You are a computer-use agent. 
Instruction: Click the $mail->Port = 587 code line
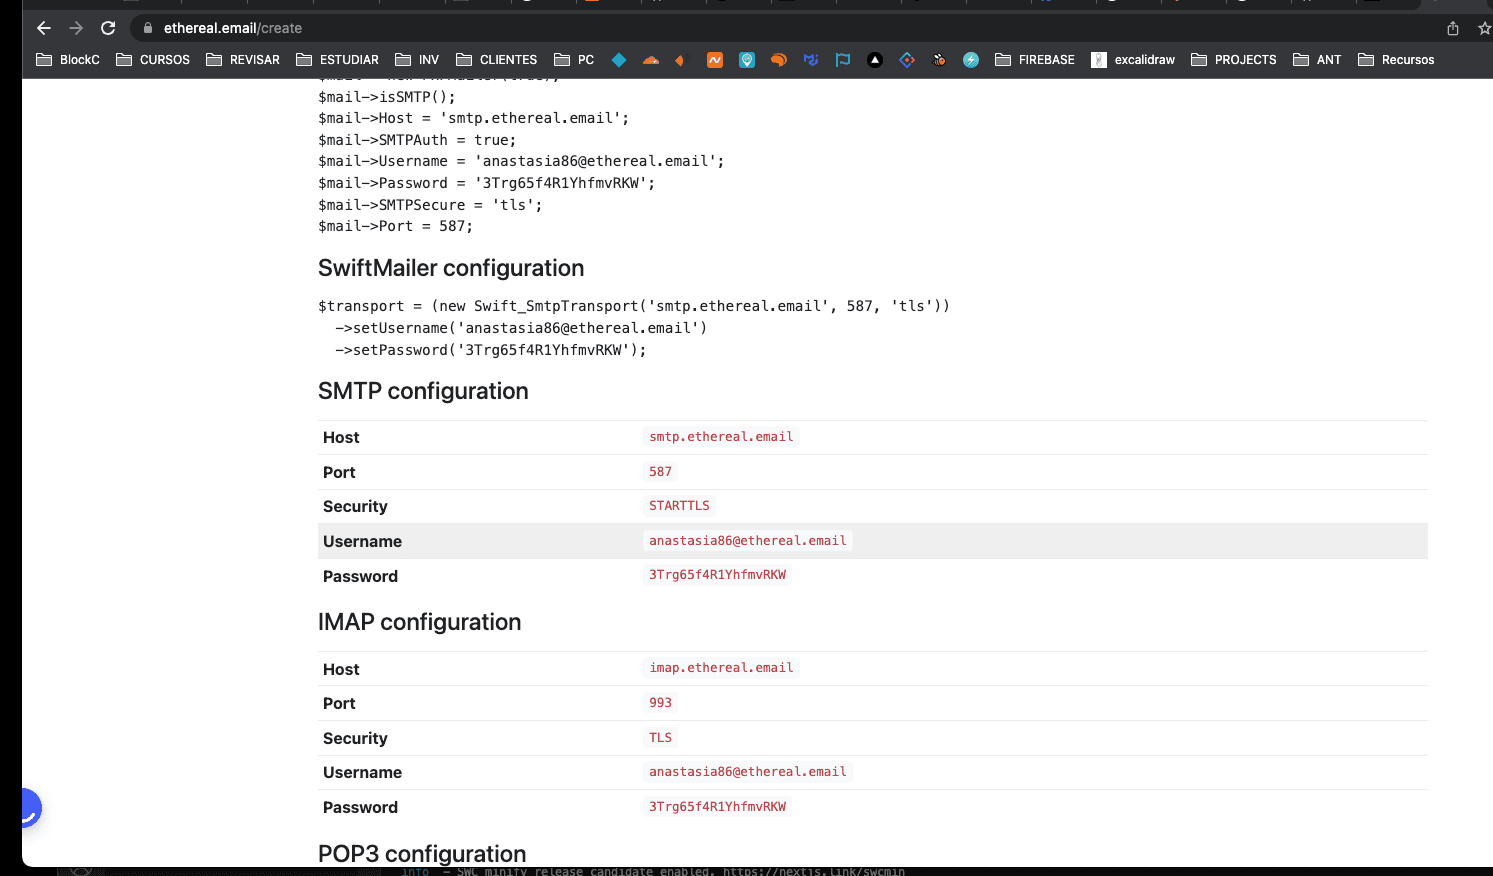(395, 226)
